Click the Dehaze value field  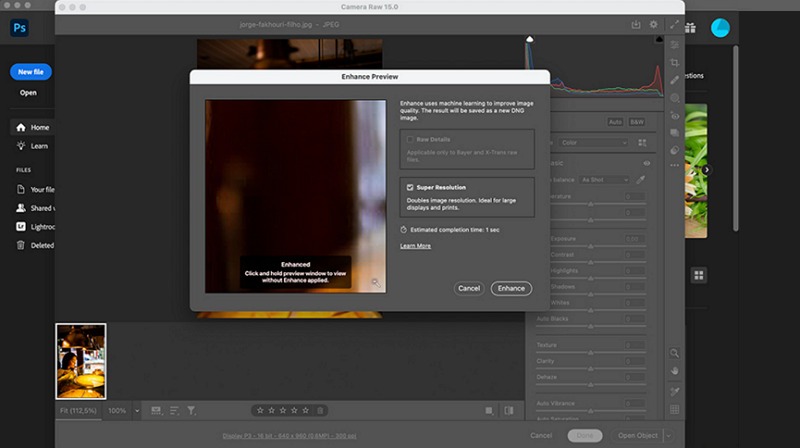click(635, 377)
